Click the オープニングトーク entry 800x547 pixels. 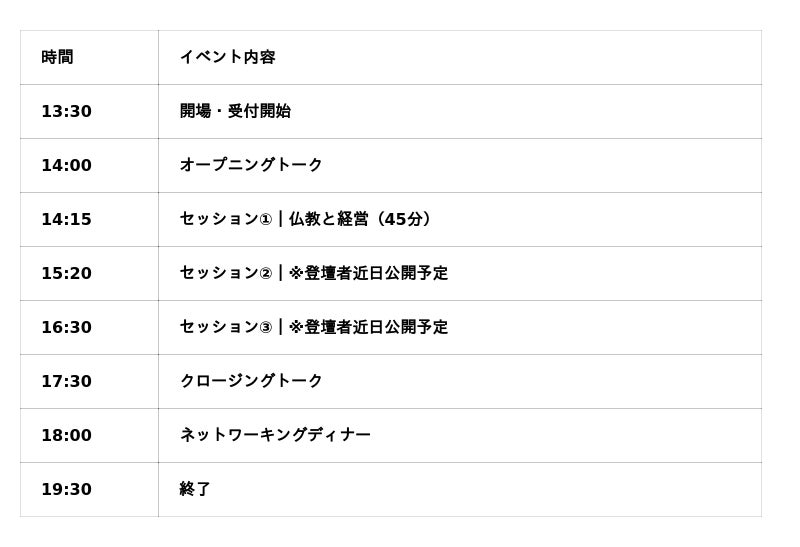click(x=251, y=166)
